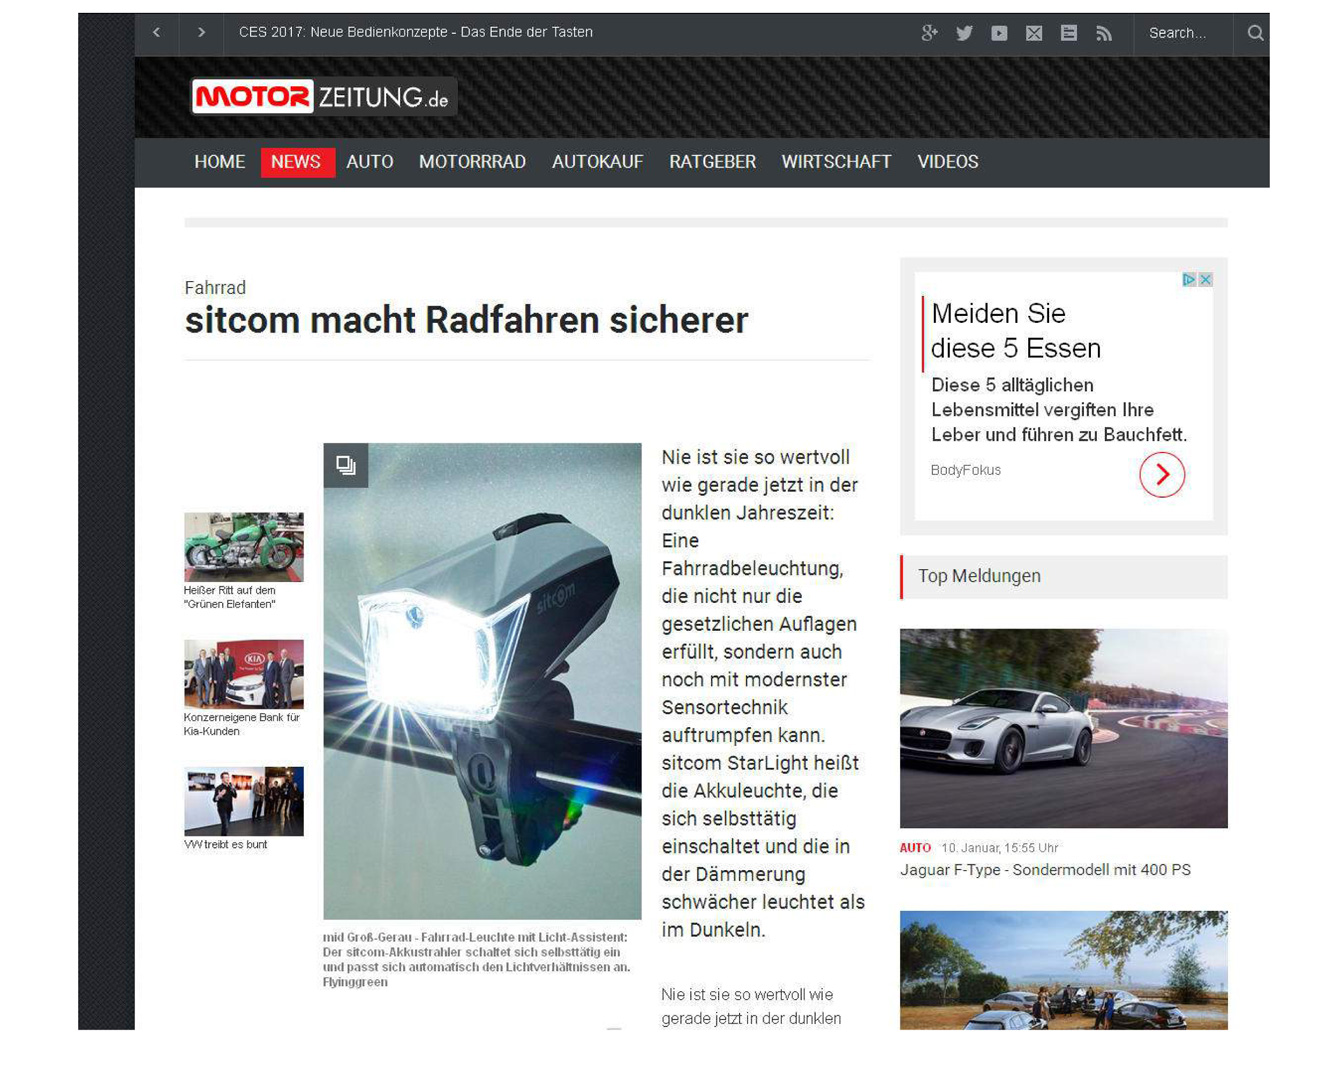Go to next ticker headline arrow
1326x1065 pixels.
(202, 33)
